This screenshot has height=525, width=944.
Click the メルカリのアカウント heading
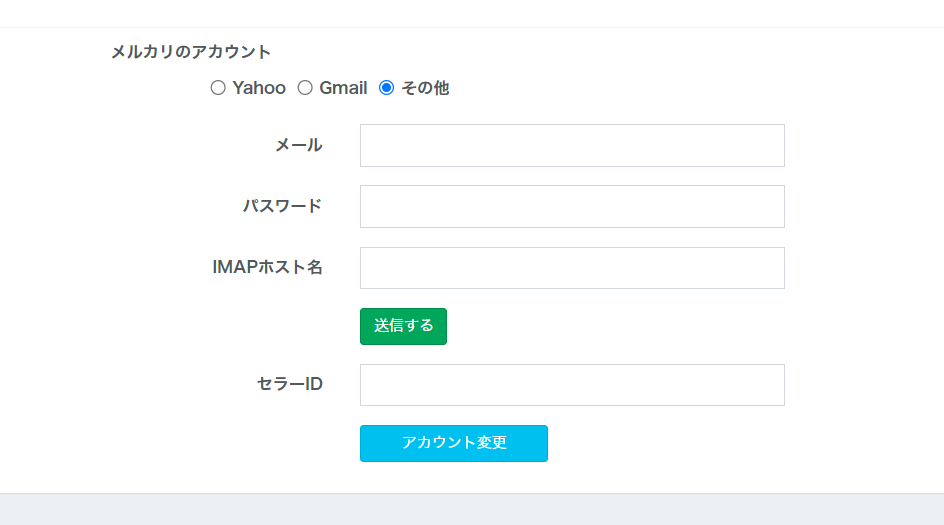tap(191, 52)
